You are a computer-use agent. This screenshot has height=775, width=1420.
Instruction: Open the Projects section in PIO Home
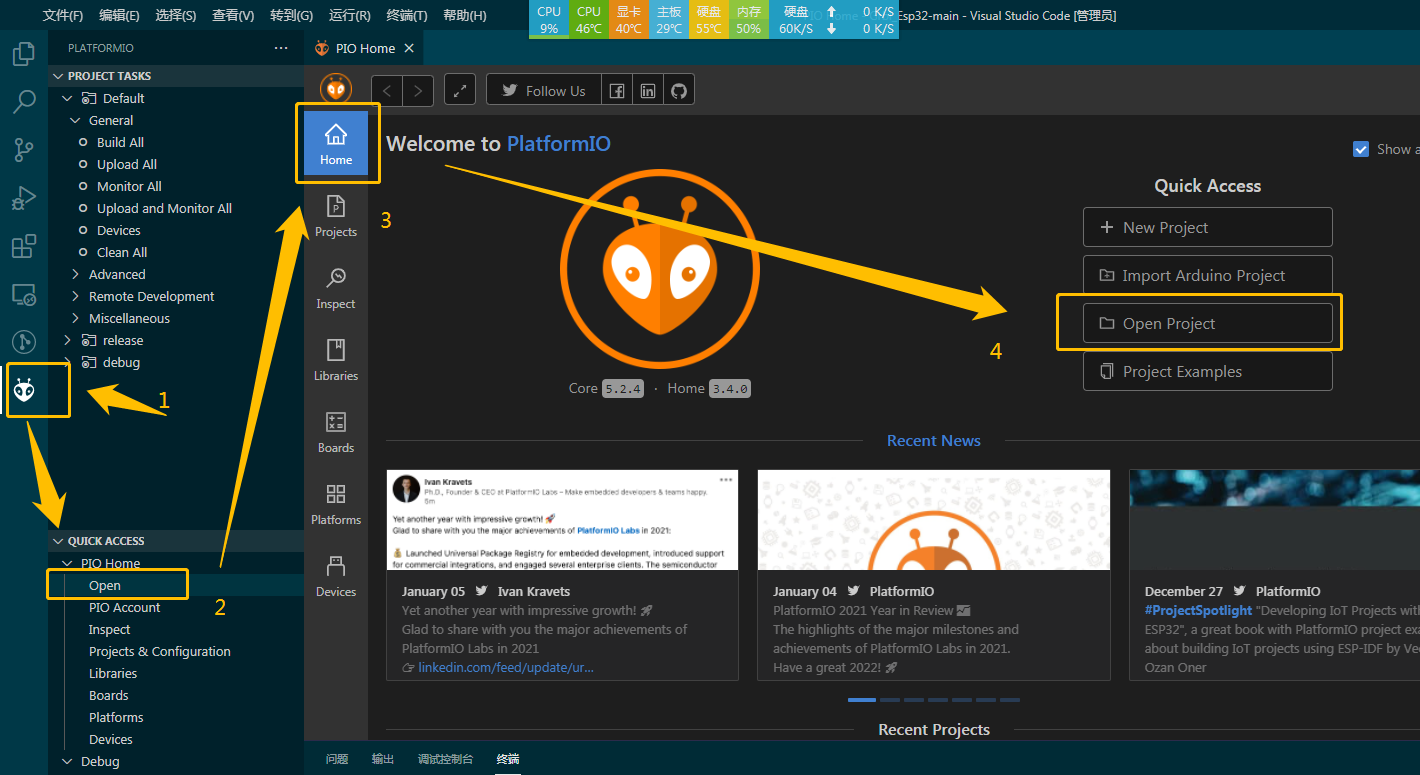coord(336,216)
